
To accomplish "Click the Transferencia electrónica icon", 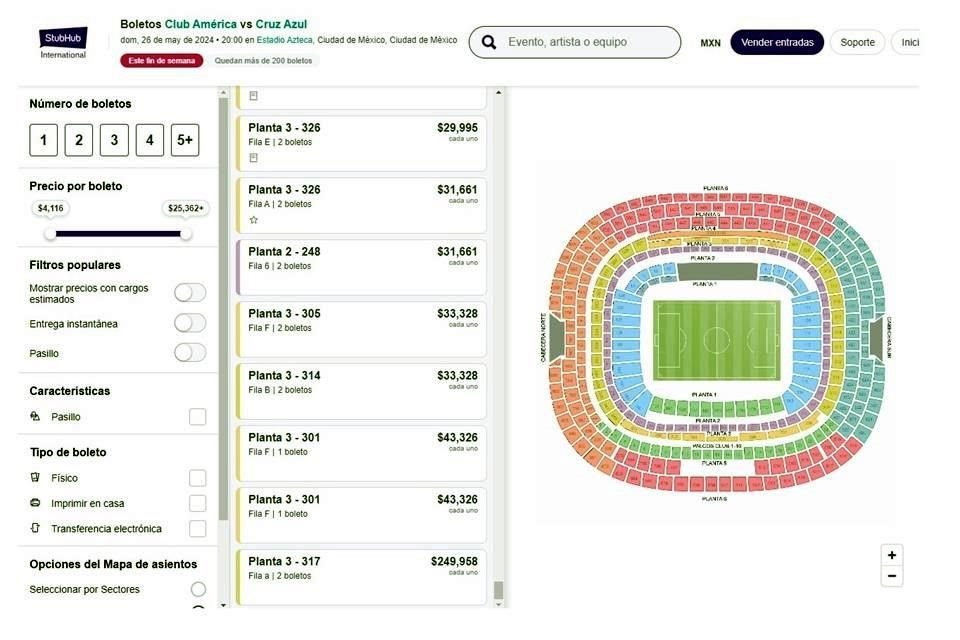I will 36,528.
